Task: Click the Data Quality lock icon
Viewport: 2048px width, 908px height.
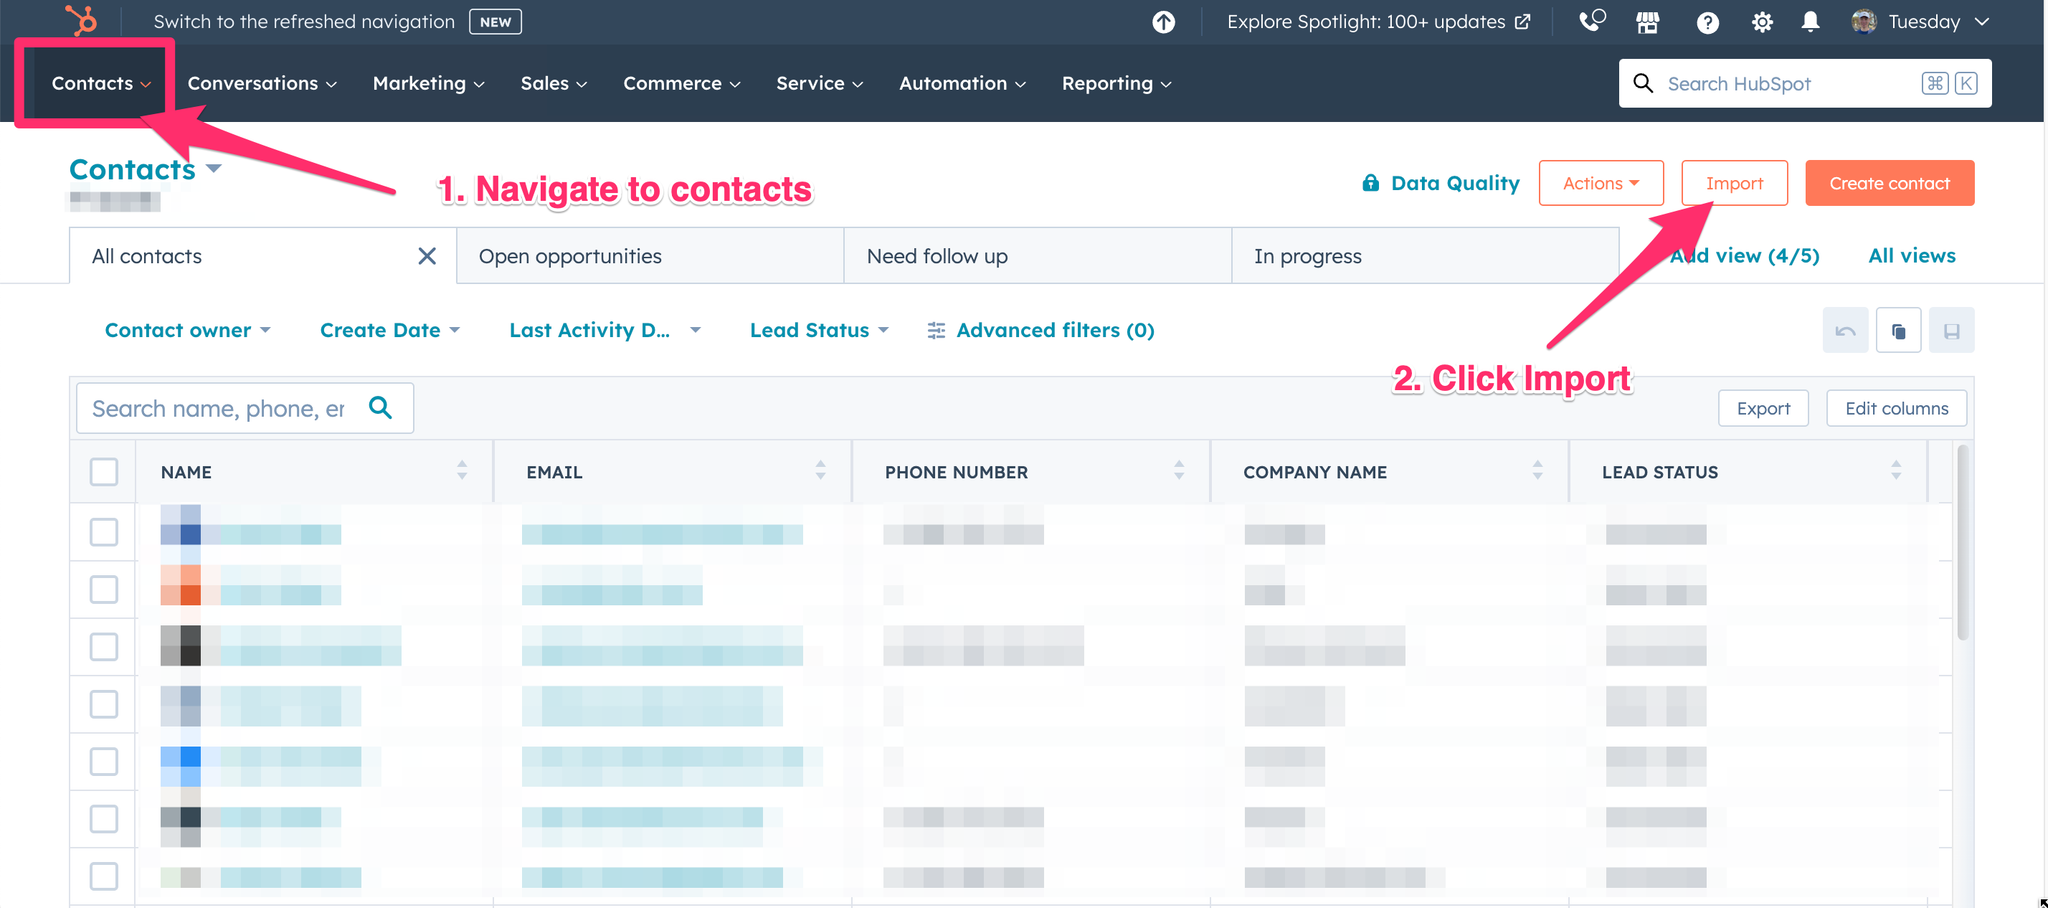Action: [1371, 183]
